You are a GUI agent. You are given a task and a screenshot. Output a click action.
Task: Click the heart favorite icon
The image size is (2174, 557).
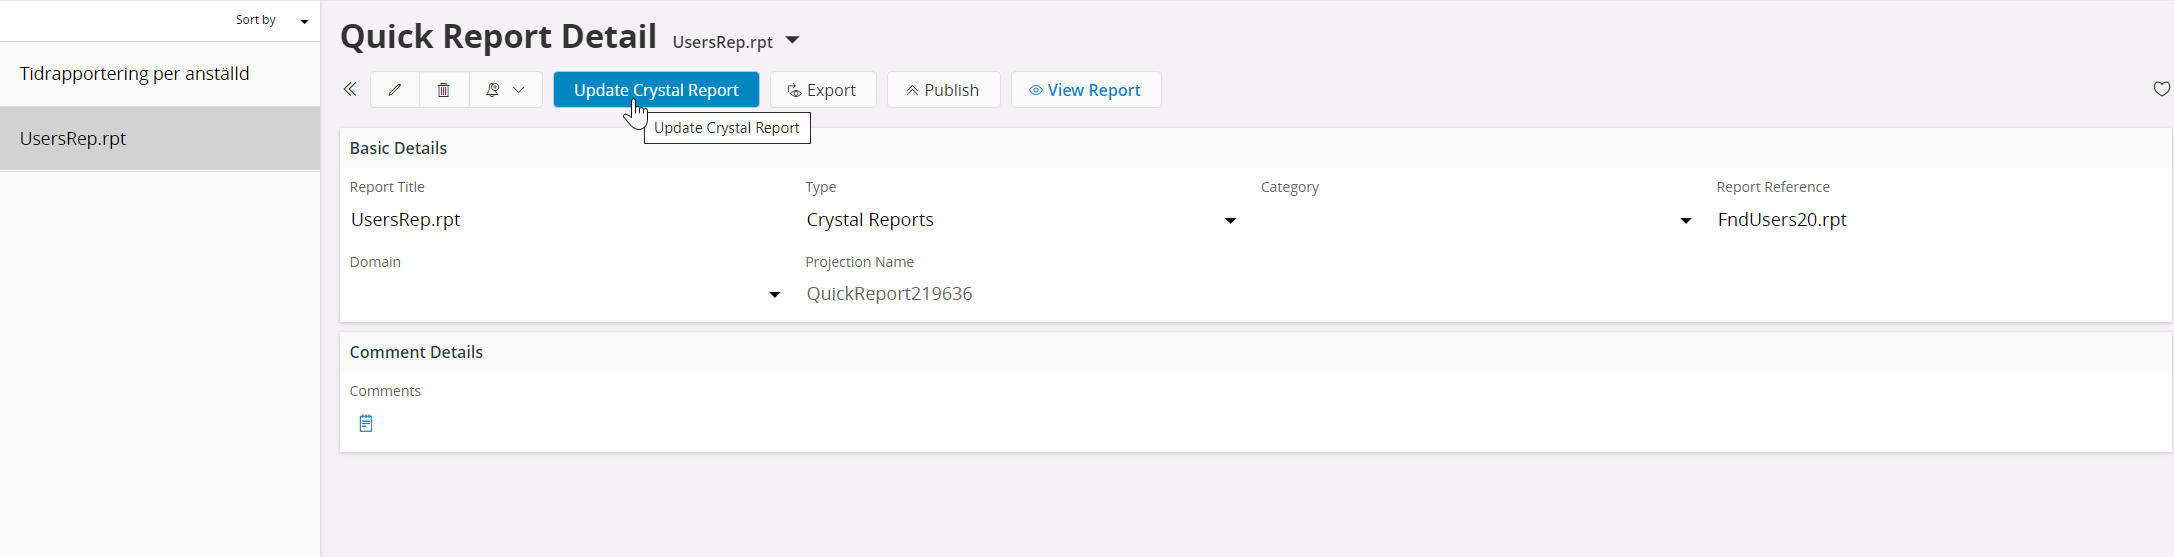coord(2161,89)
